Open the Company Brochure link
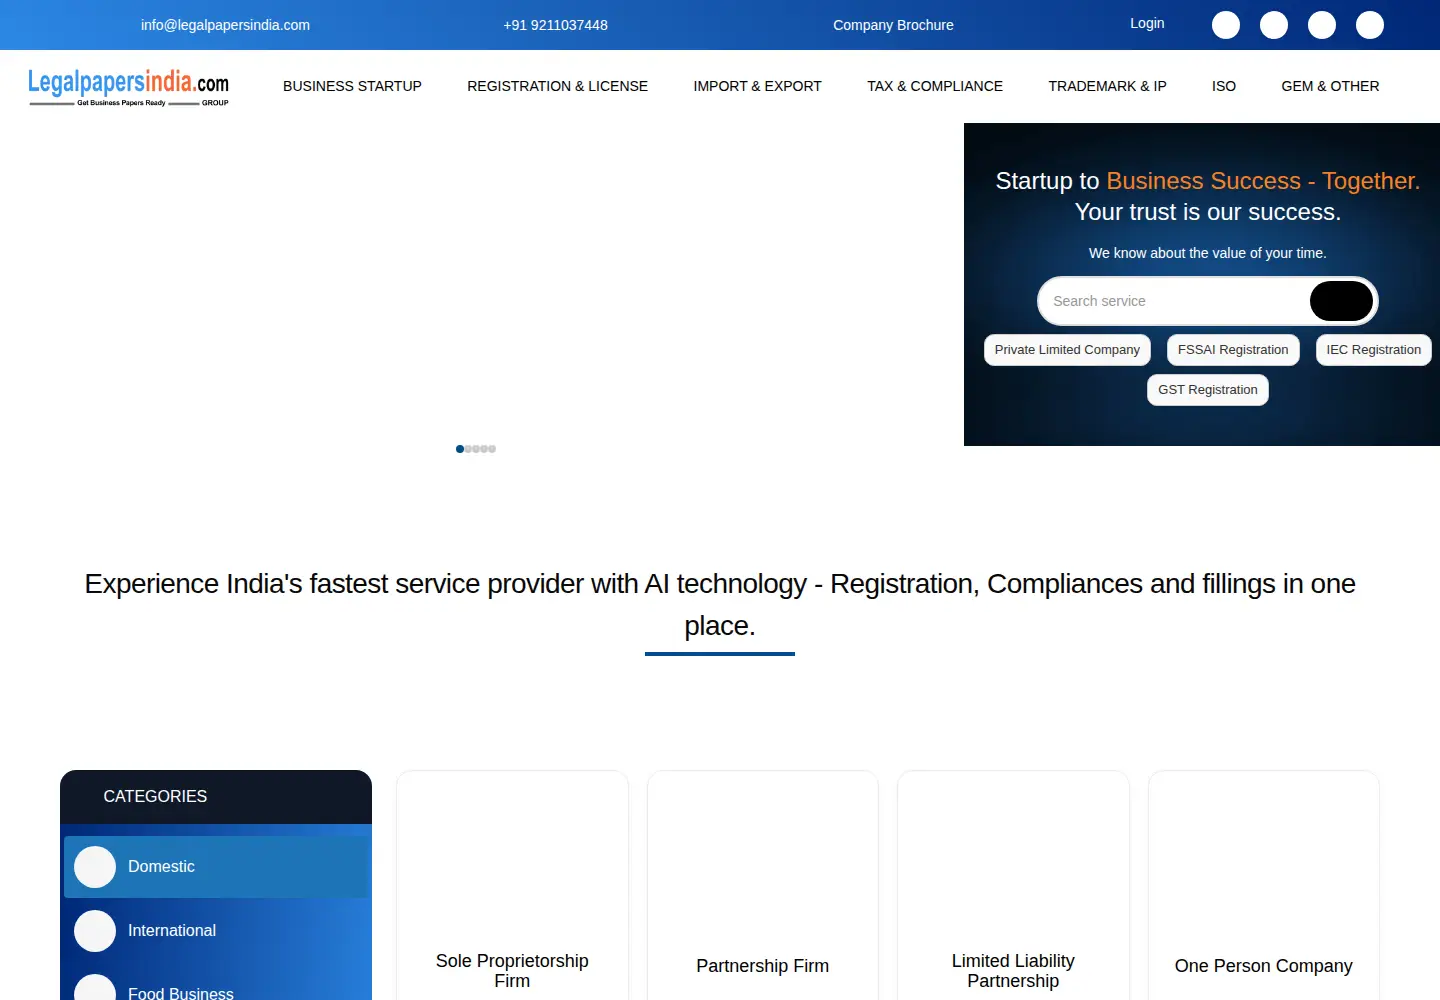1440x1000 pixels. 893,25
